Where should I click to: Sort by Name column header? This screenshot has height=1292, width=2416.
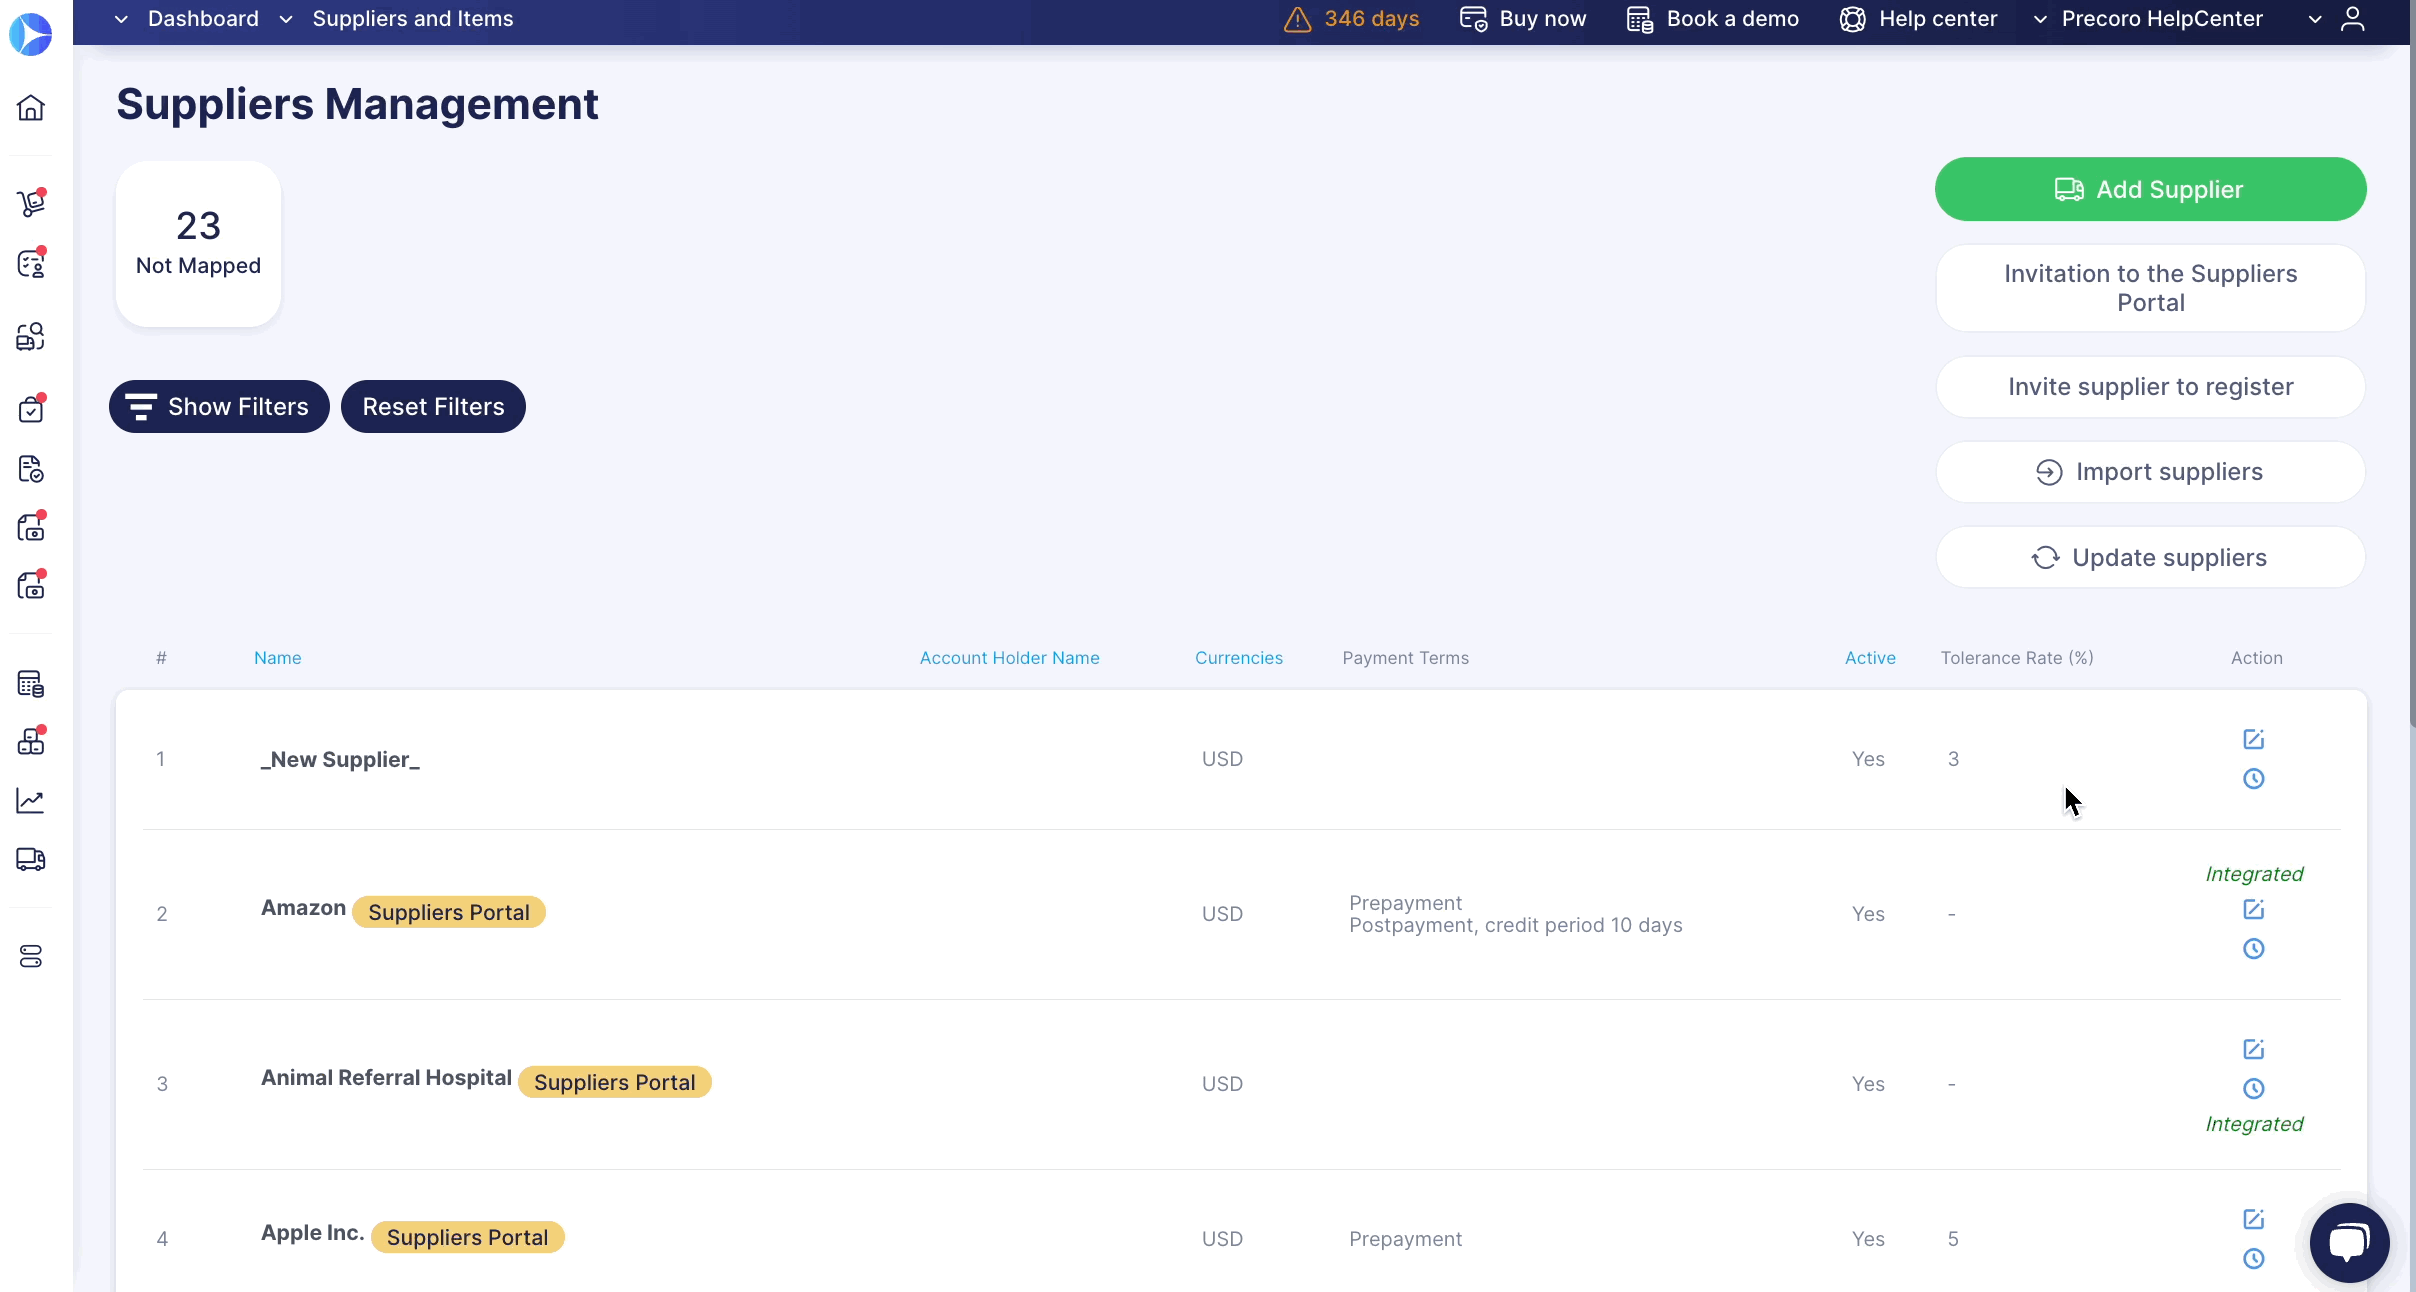[277, 658]
